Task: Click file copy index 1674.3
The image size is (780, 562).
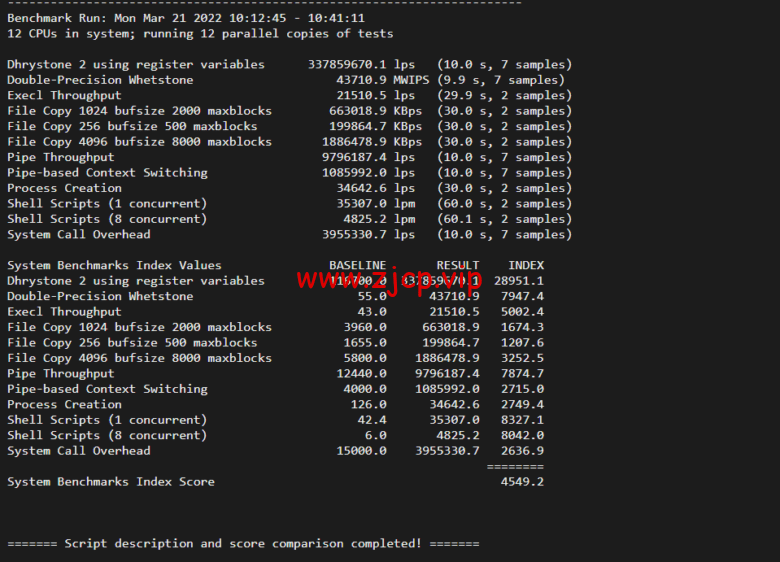Action: click(x=523, y=327)
